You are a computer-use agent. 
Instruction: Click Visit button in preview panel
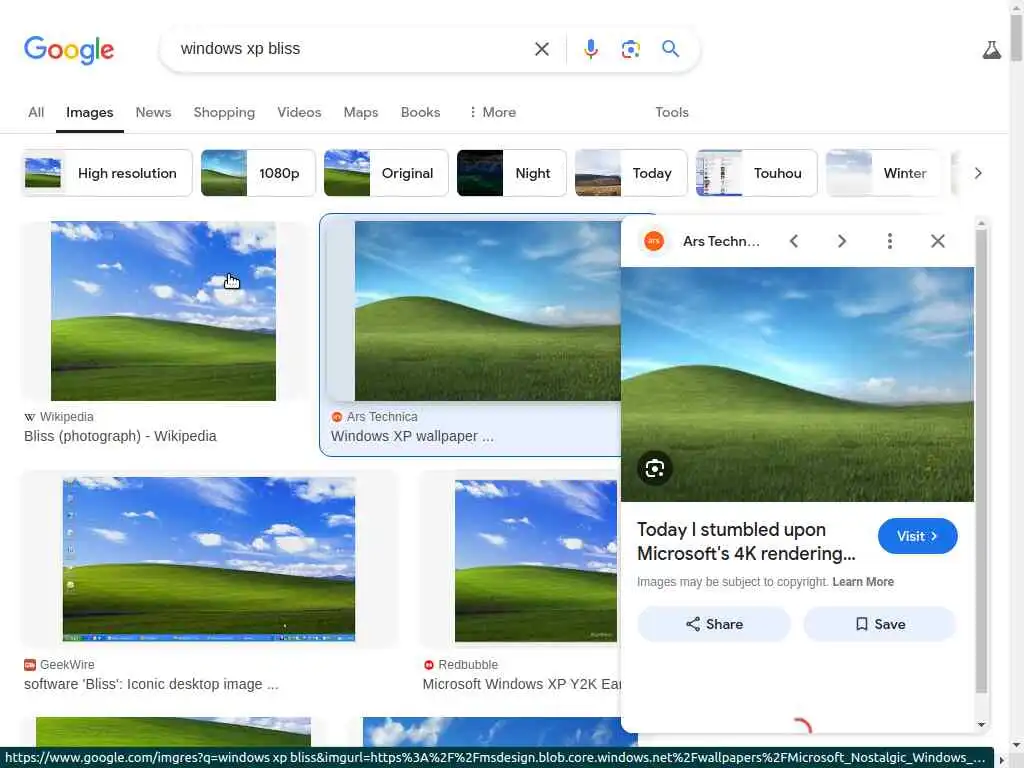[918, 536]
